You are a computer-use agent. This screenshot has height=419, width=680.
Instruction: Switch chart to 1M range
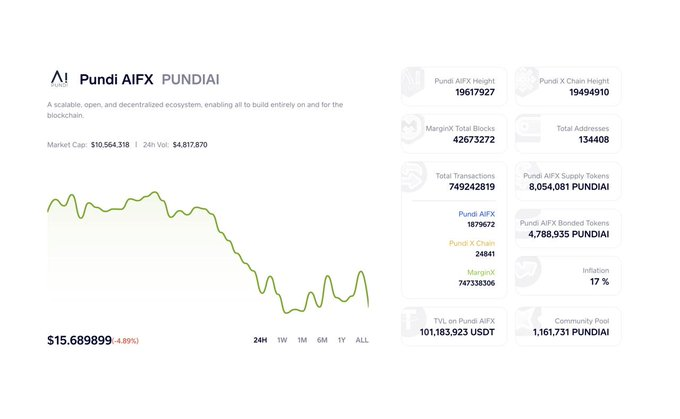(302, 340)
